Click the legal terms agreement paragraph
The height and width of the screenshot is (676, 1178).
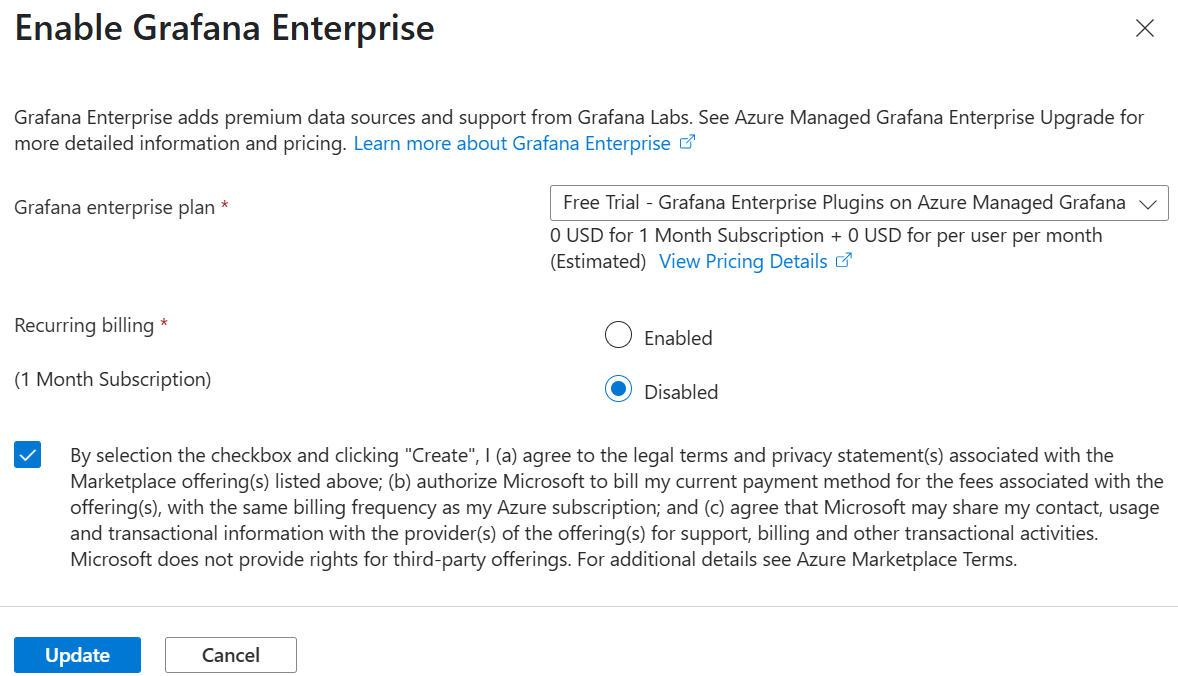tap(615, 508)
